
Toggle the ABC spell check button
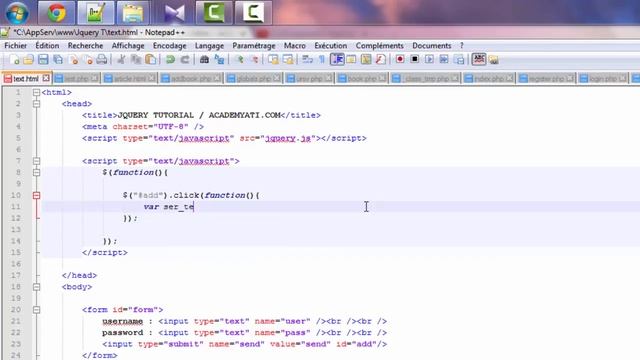pyautogui.click(x=479, y=60)
